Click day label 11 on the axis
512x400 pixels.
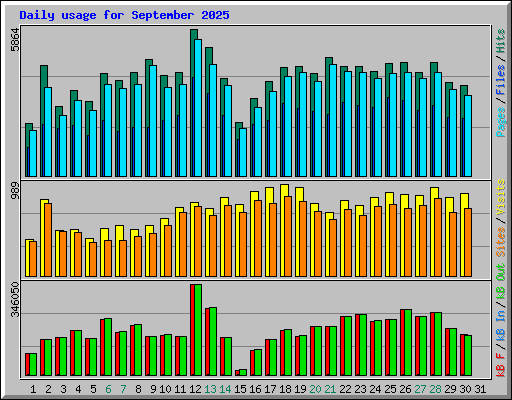click(x=180, y=389)
